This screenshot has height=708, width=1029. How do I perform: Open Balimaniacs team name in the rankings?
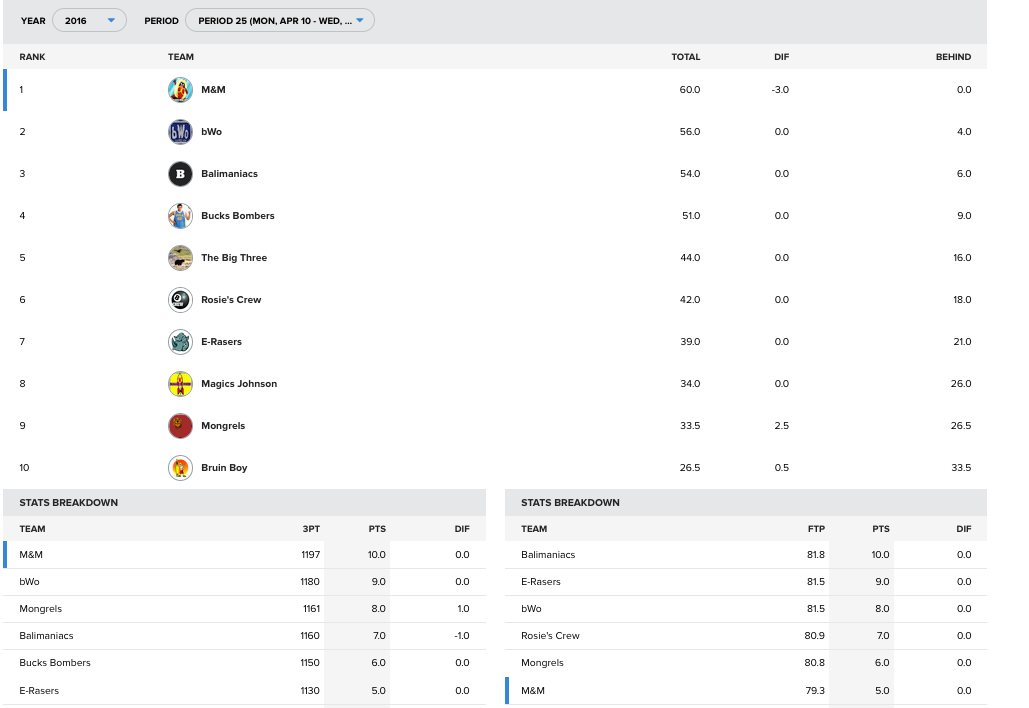[x=230, y=174]
